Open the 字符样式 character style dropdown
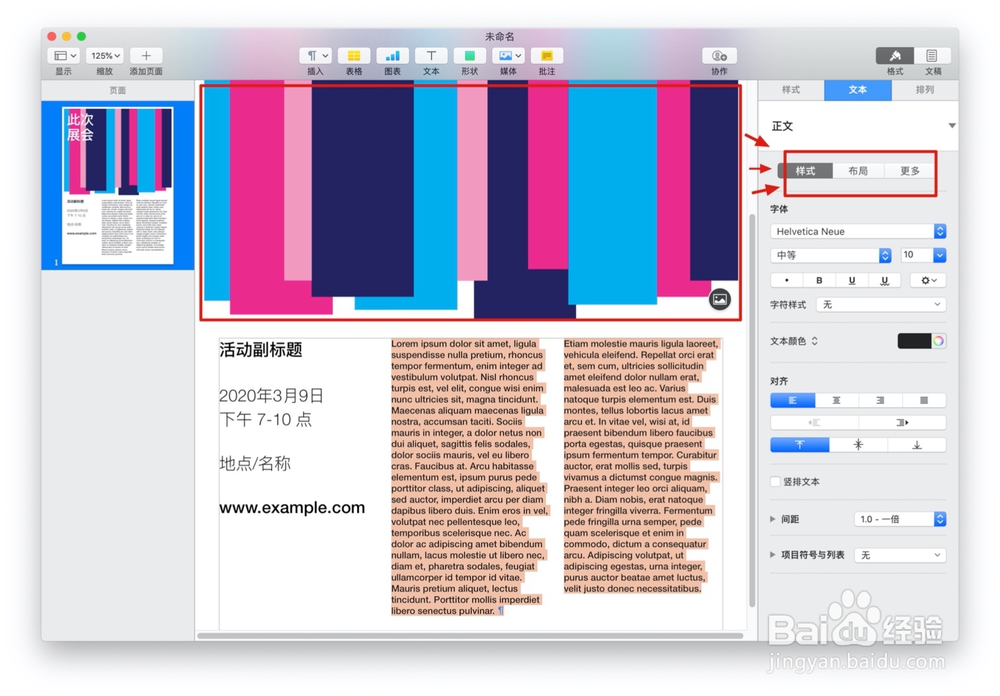1000x696 pixels. click(881, 304)
